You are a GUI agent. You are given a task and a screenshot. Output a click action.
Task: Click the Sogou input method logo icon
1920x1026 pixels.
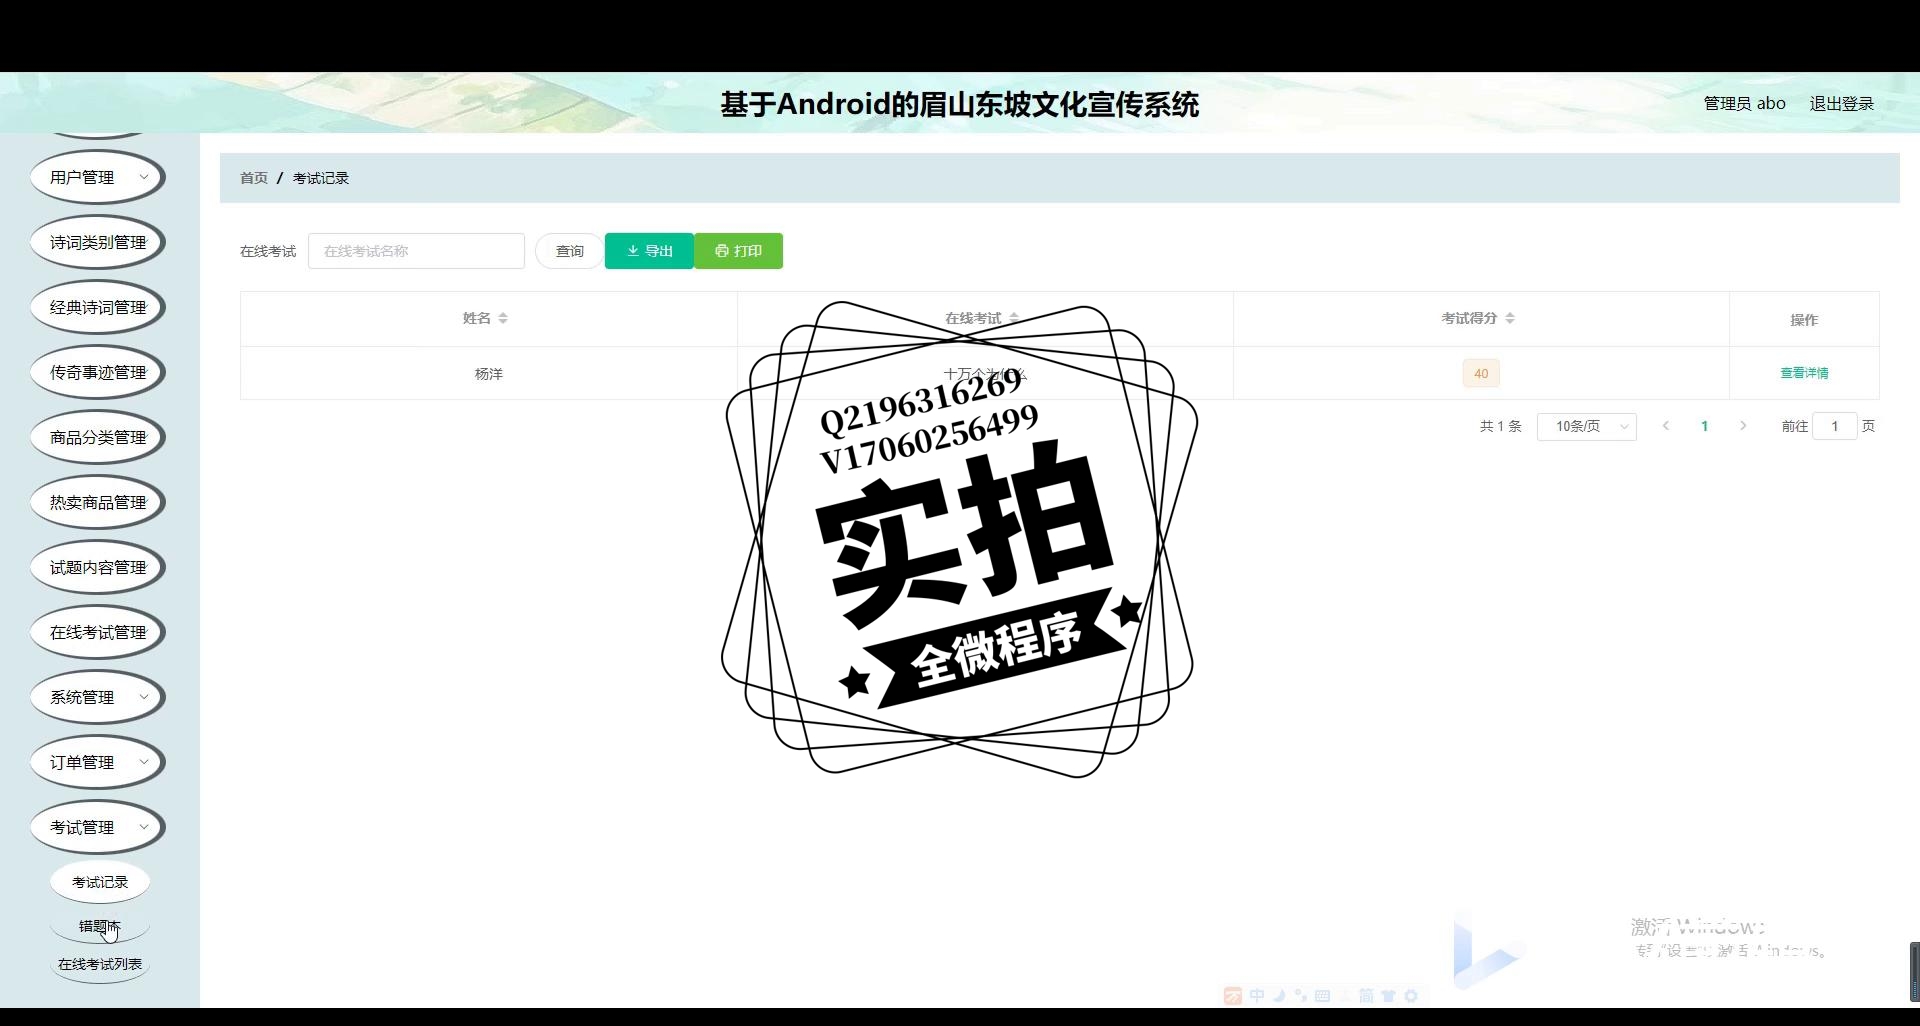click(x=1233, y=996)
